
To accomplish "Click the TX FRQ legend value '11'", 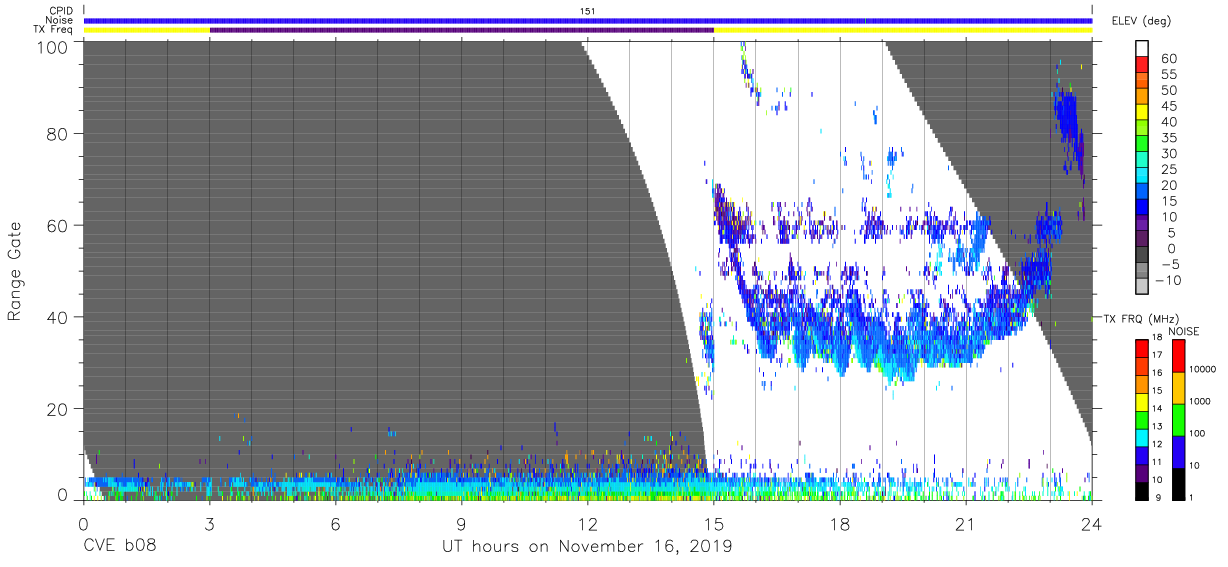I will click(1159, 462).
